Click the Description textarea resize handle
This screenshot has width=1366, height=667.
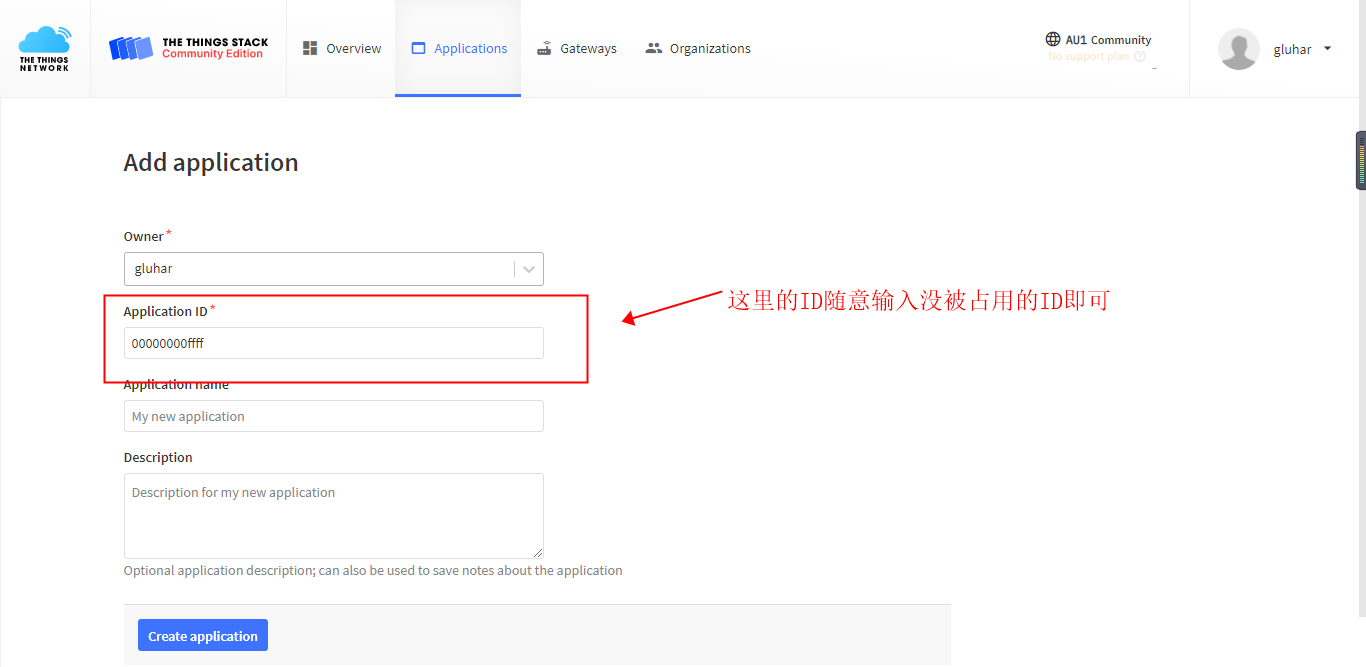(538, 552)
